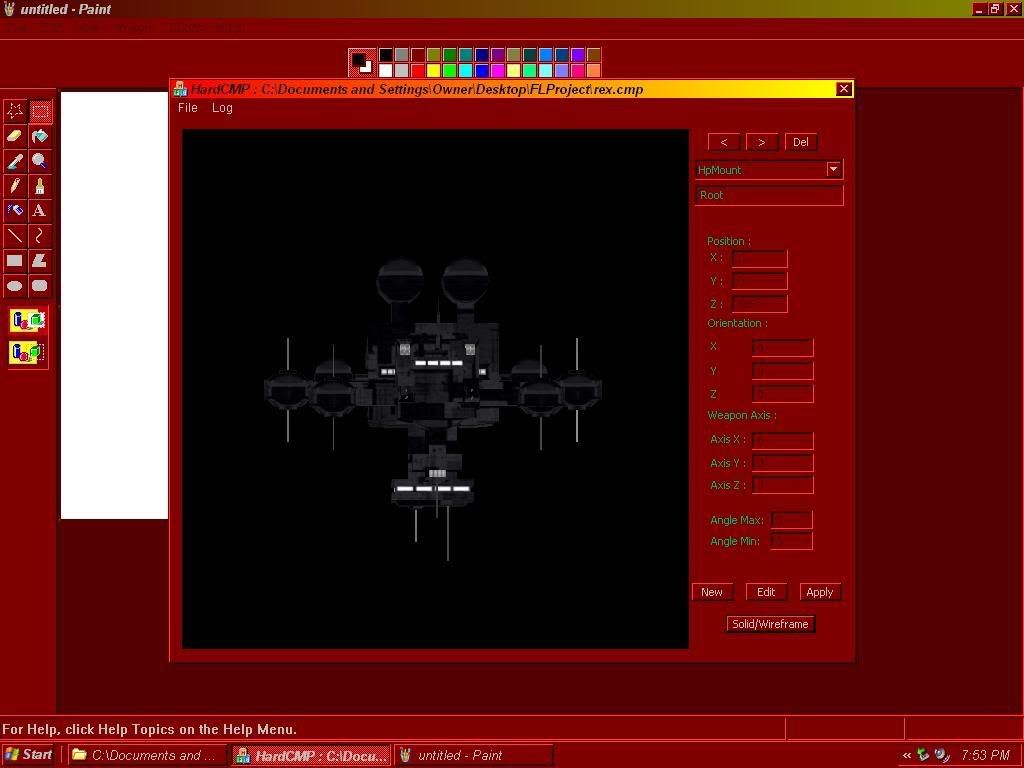Open the HpMount hardpoint type dropdown

(833, 170)
